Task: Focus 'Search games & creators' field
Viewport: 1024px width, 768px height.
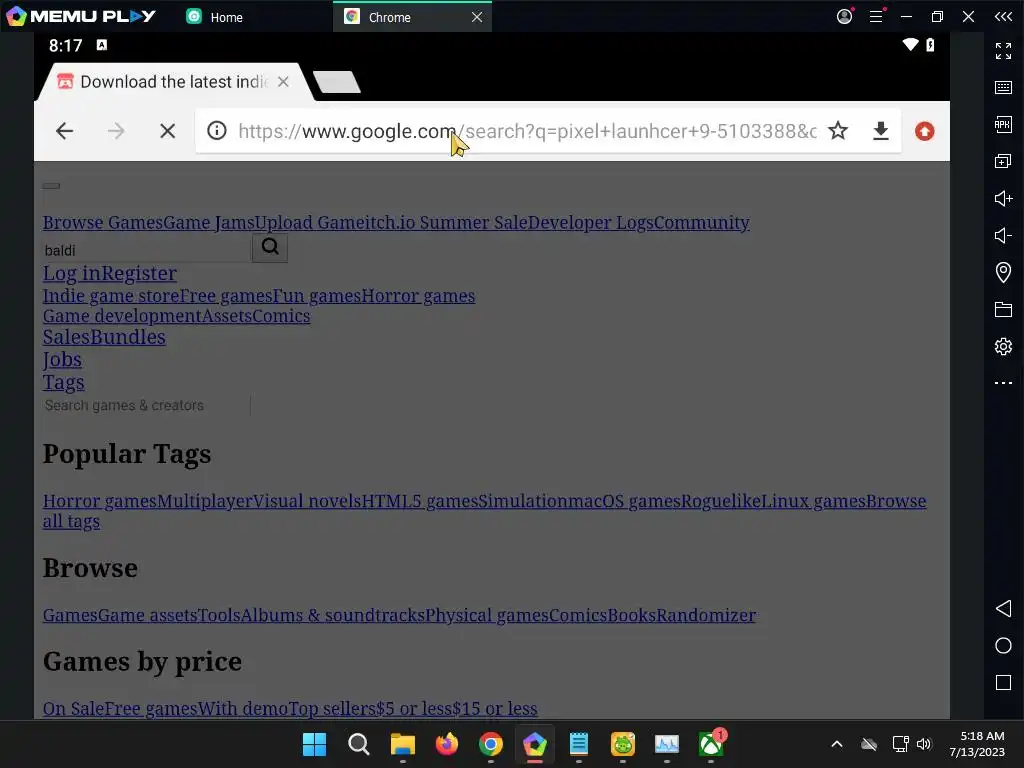Action: point(147,406)
